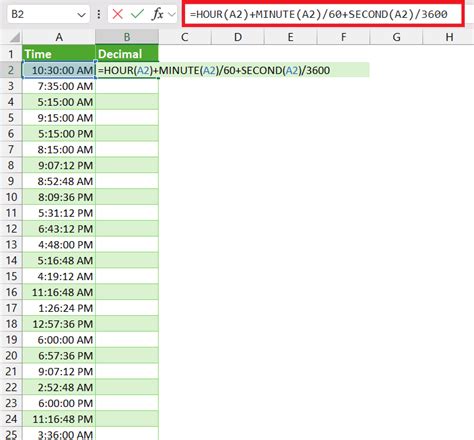Select column C header
The width and height of the screenshot is (474, 440).
pos(185,37)
